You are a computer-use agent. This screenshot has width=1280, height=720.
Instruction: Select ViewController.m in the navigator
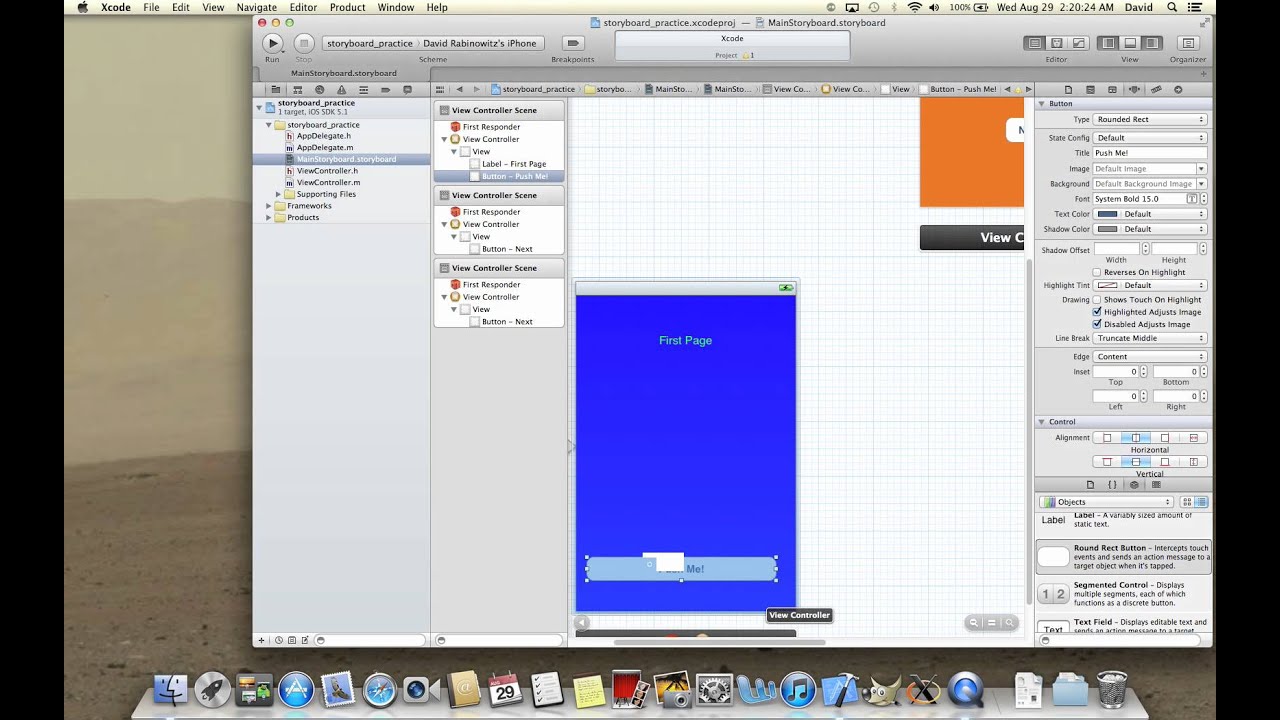tap(328, 182)
